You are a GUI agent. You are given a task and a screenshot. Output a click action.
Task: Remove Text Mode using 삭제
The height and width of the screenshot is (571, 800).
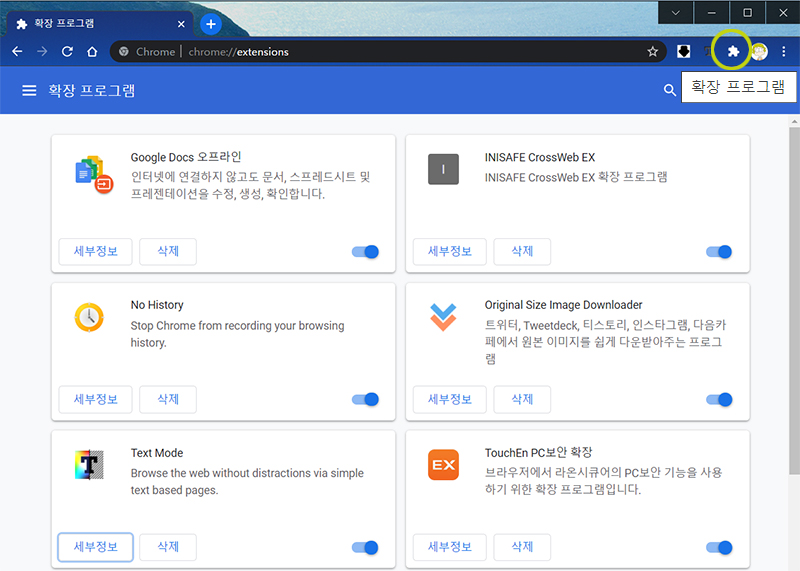point(168,547)
